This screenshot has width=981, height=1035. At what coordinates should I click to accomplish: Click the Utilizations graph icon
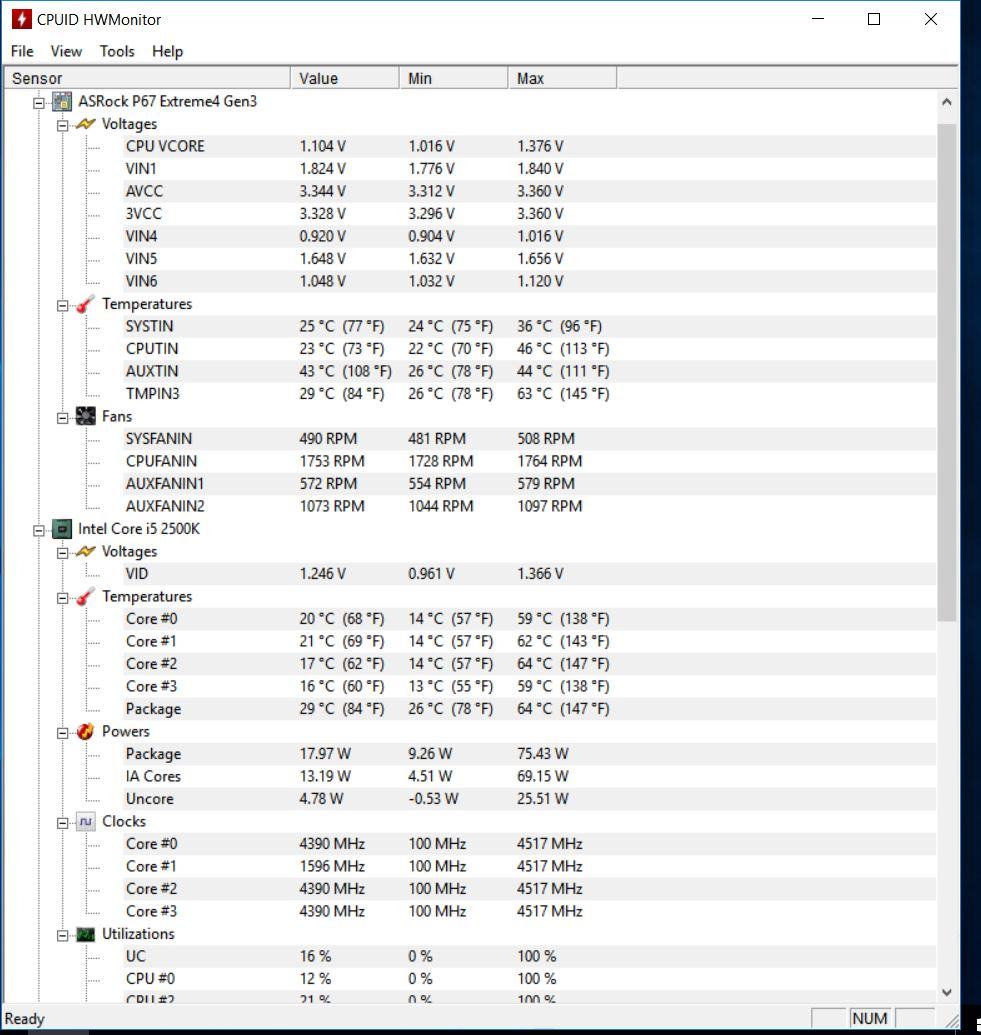coord(86,935)
